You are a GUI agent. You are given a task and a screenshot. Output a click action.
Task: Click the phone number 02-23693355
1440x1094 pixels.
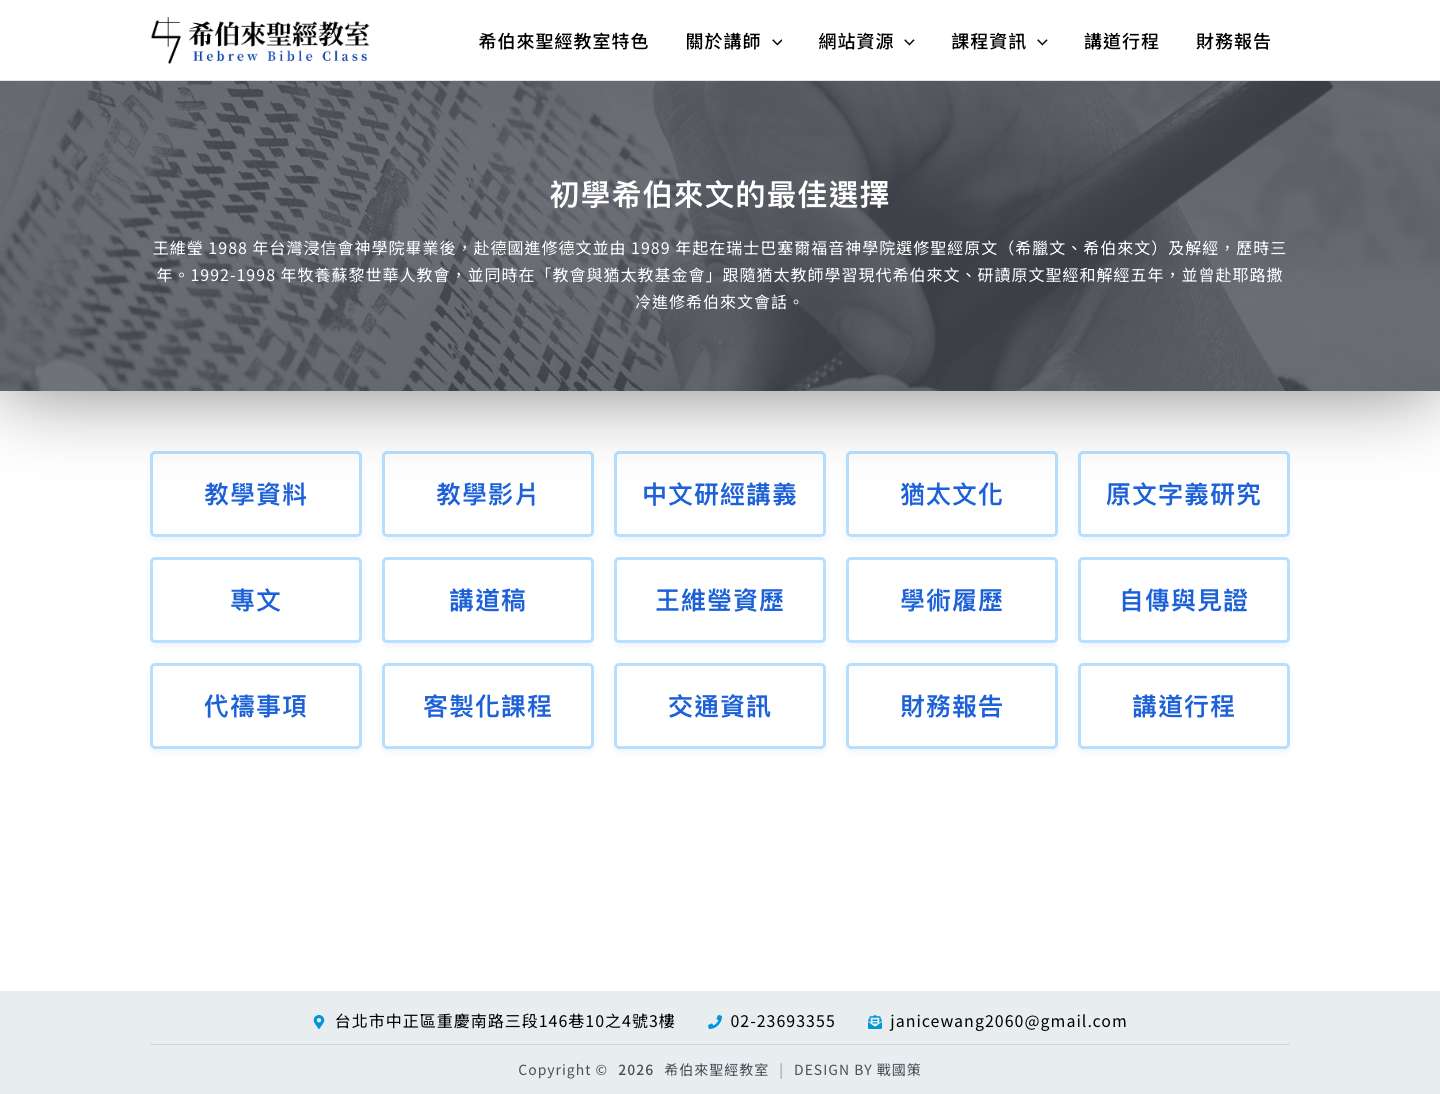(x=783, y=1021)
